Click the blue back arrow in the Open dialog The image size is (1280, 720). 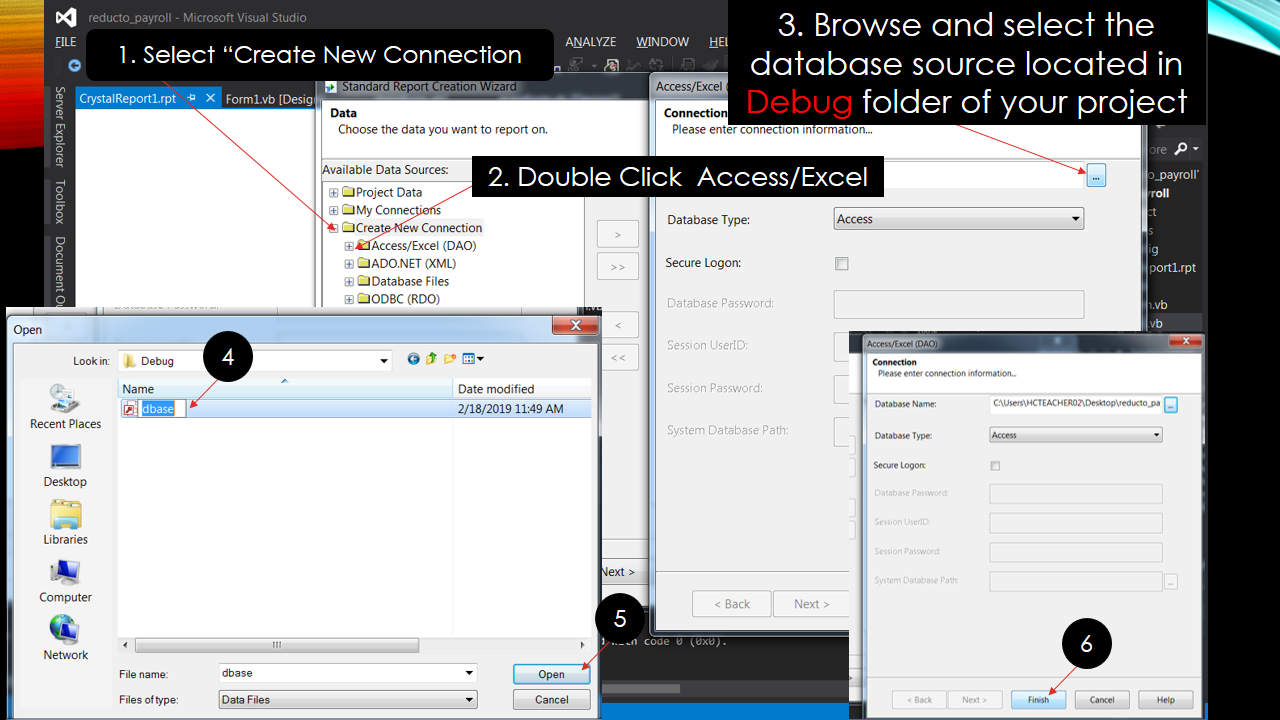413,359
